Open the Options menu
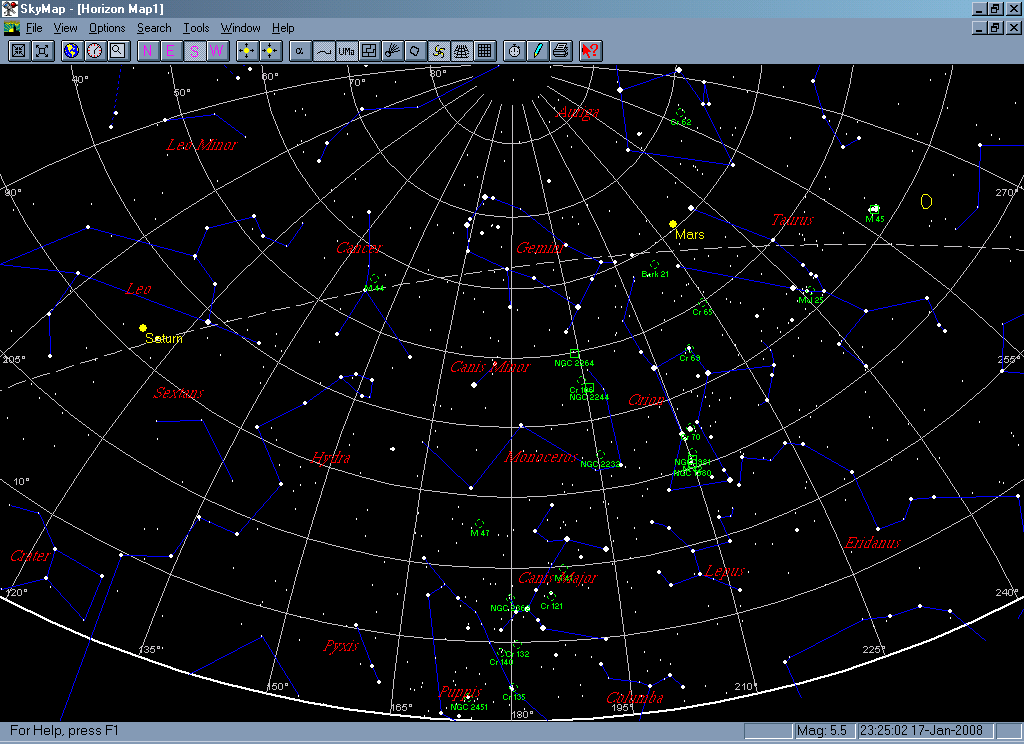The image size is (1024, 744). [x=107, y=28]
